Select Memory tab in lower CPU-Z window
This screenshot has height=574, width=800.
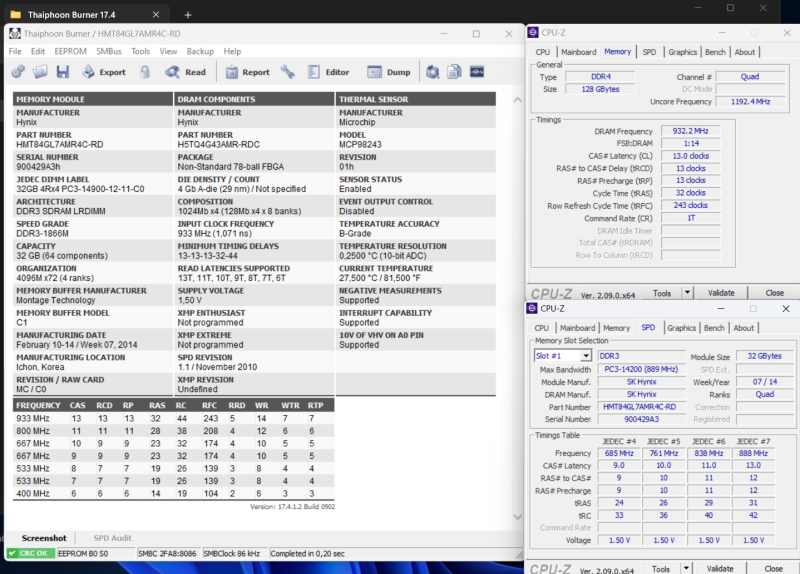pos(616,328)
